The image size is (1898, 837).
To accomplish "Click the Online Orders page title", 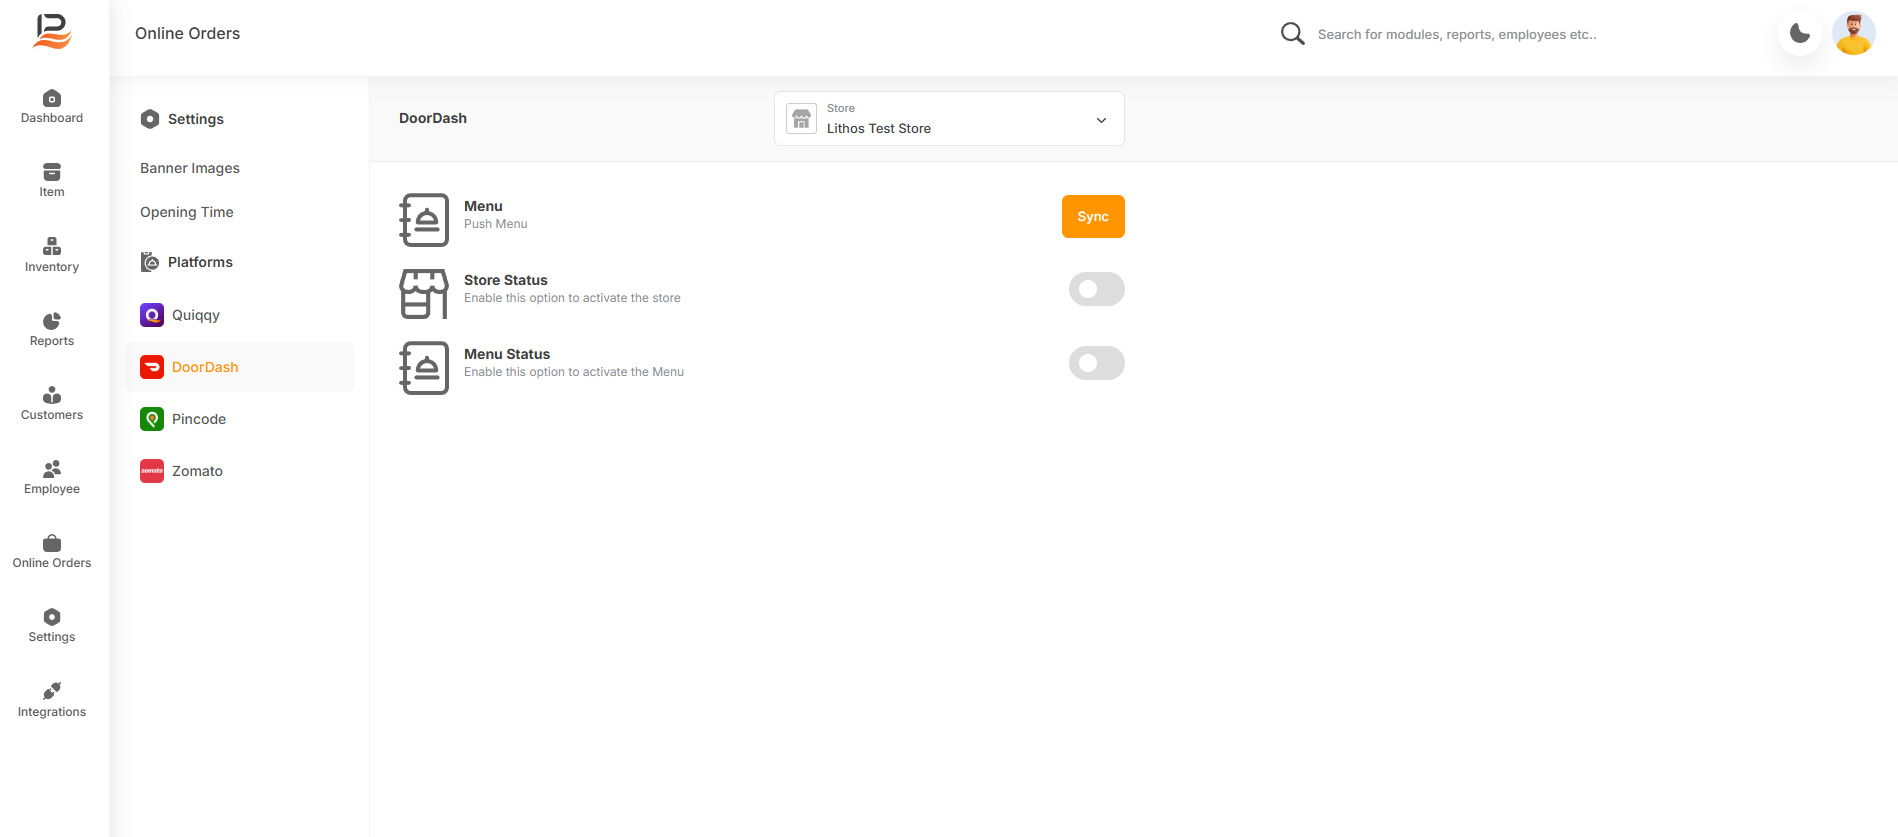I will (188, 33).
